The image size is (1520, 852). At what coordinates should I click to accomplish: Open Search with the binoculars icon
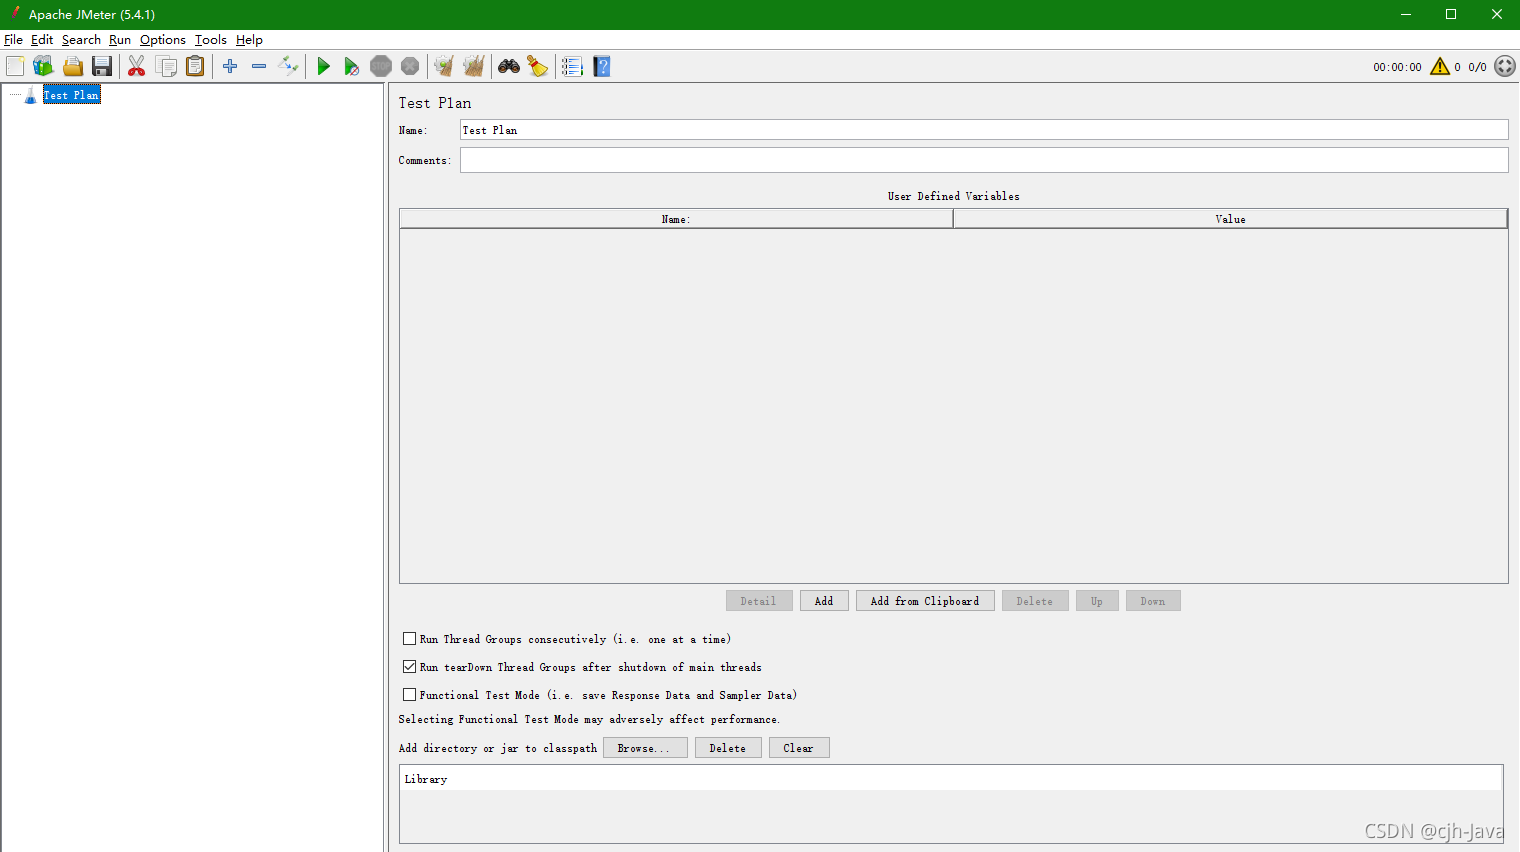[509, 66]
